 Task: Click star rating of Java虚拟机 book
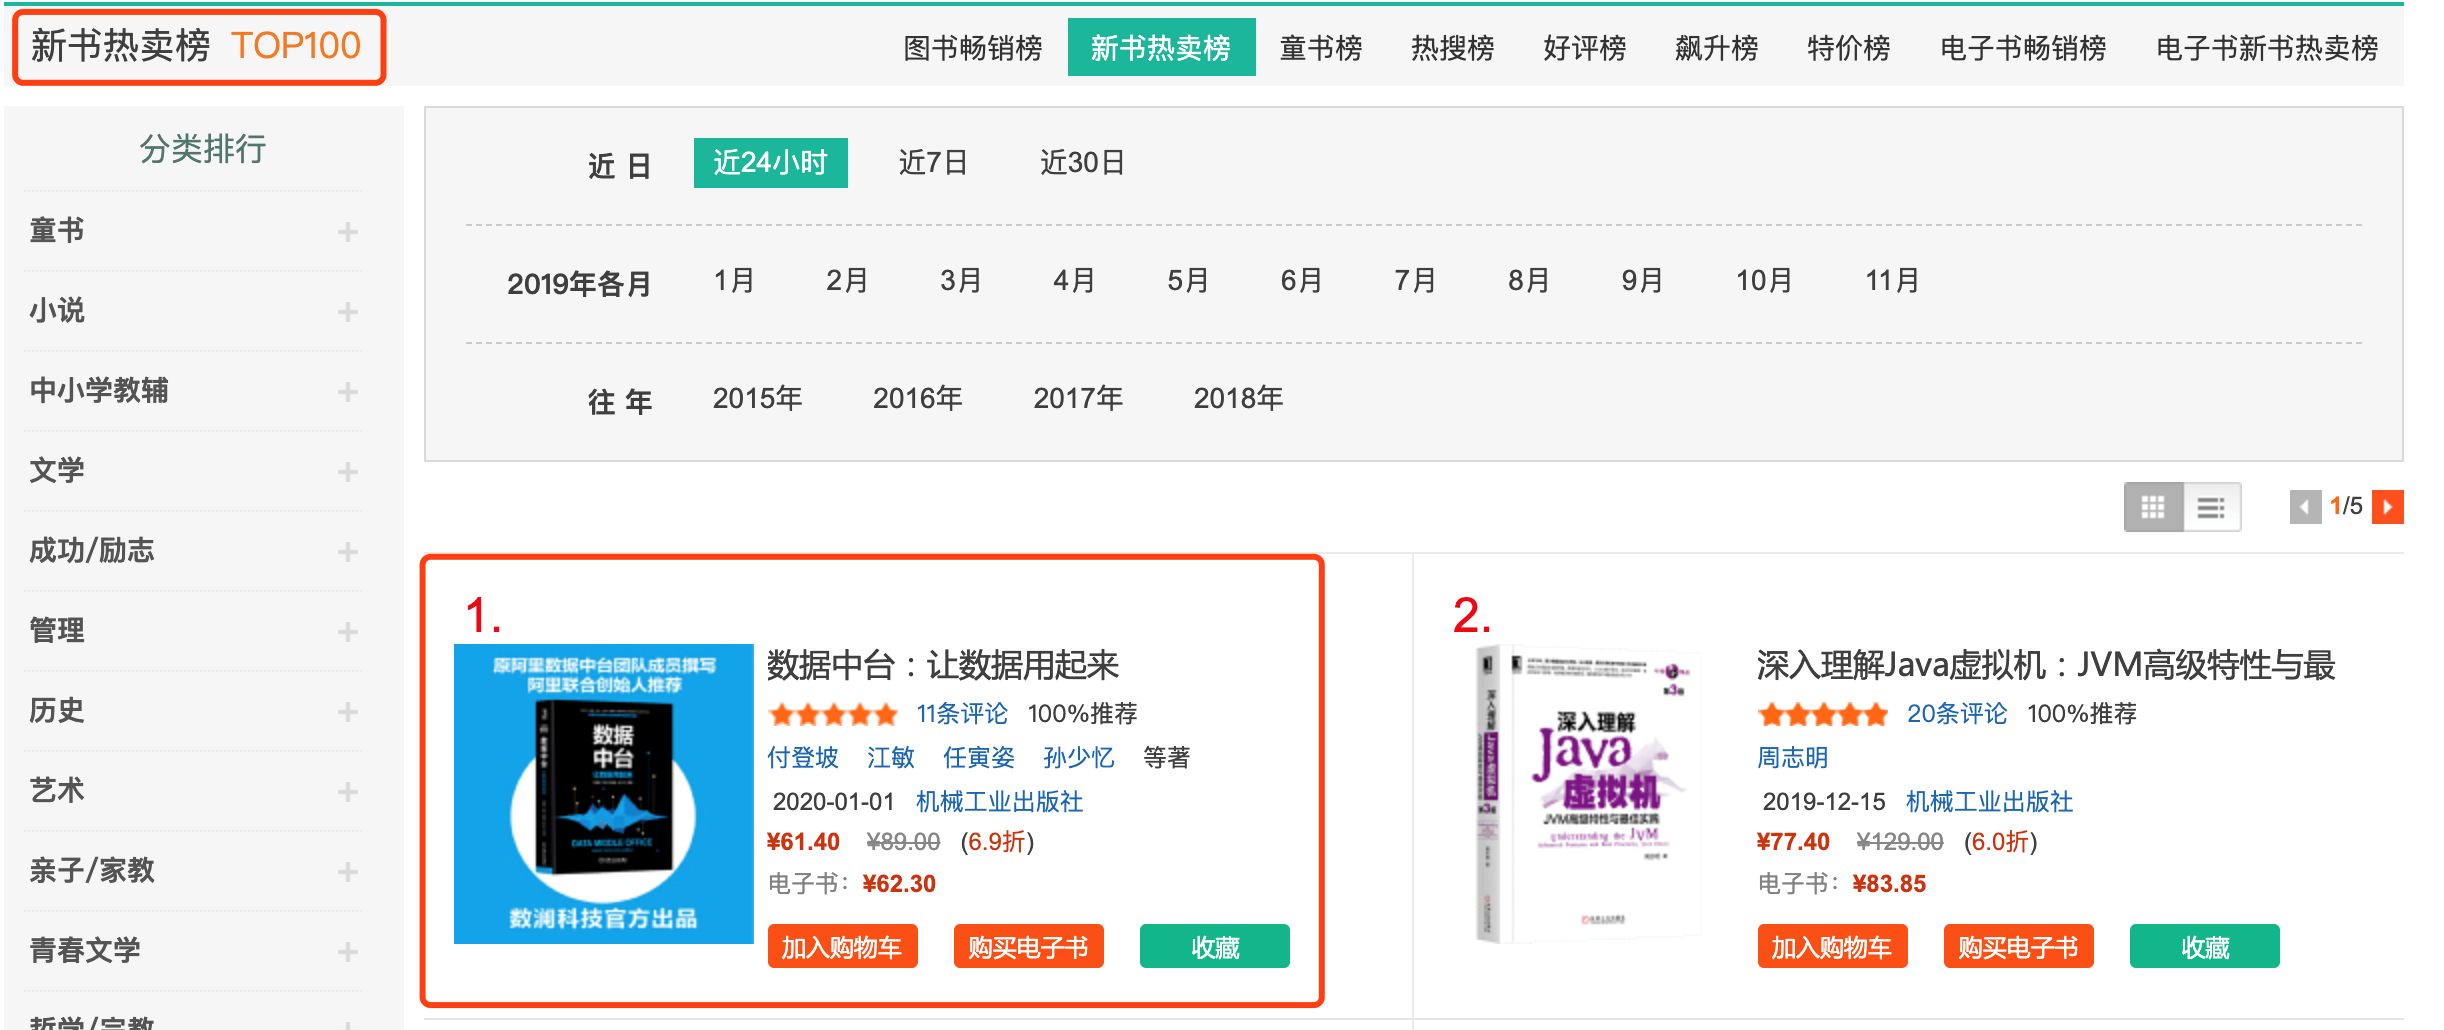pyautogui.click(x=1823, y=714)
